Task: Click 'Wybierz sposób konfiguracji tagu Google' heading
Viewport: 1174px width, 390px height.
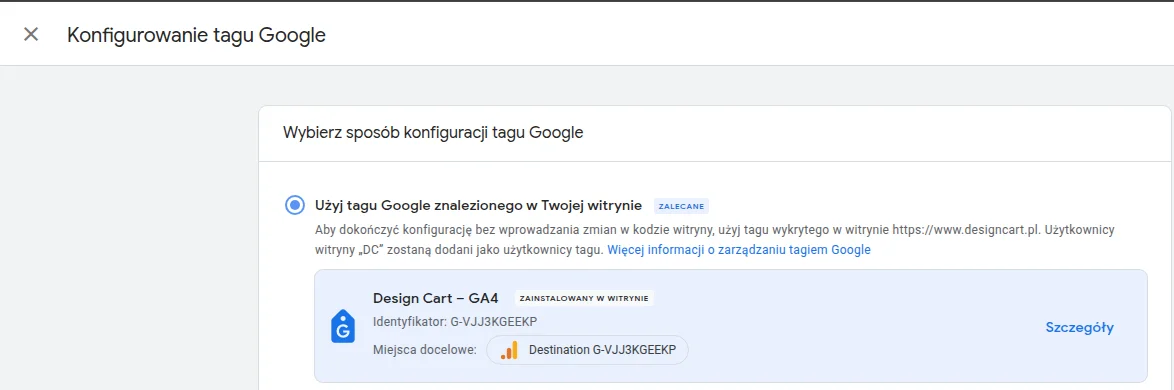Action: click(433, 133)
